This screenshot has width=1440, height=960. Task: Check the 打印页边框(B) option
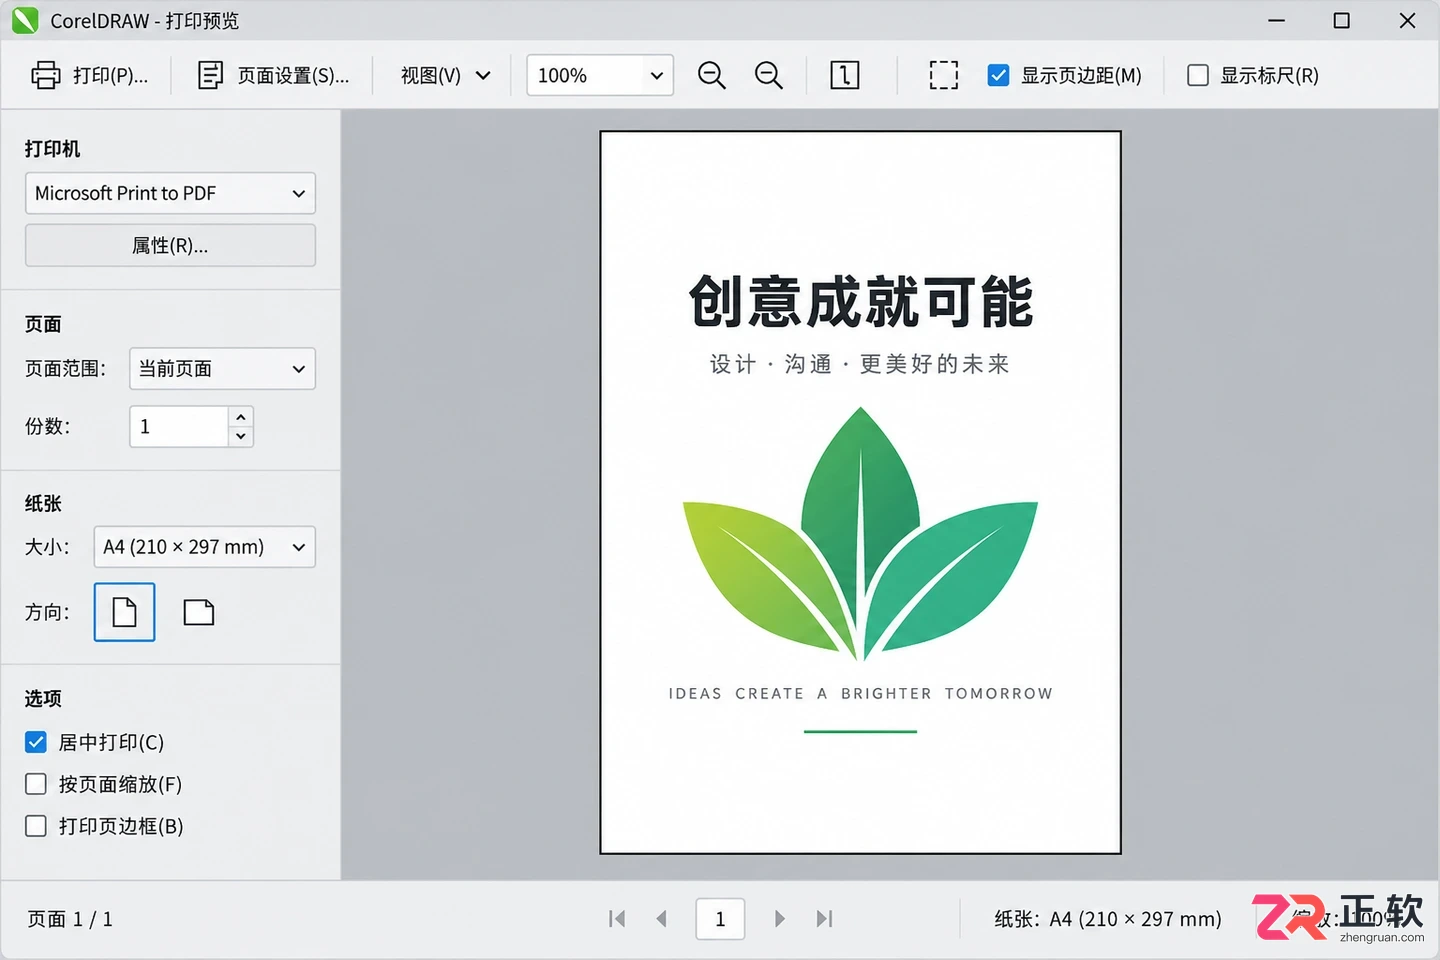[x=36, y=826]
